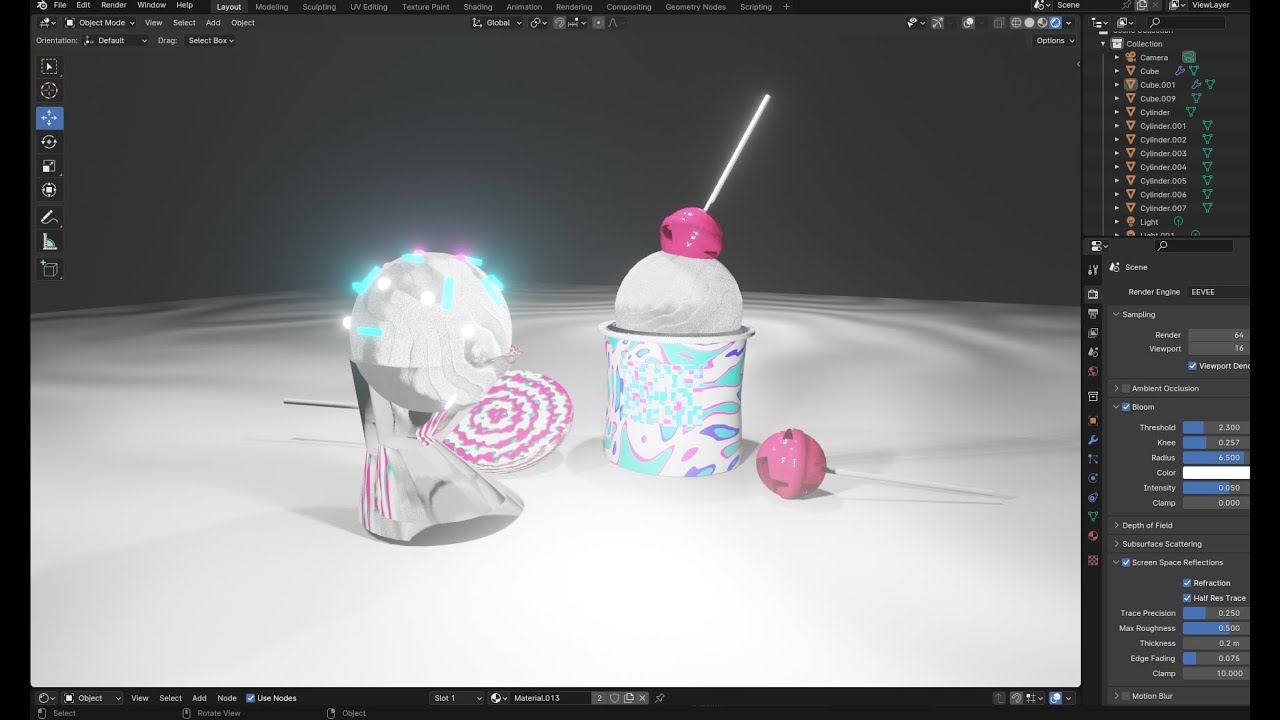Viewport: 1280px width, 720px height.
Task: Select the Camera object in outliner
Action: point(1154,57)
